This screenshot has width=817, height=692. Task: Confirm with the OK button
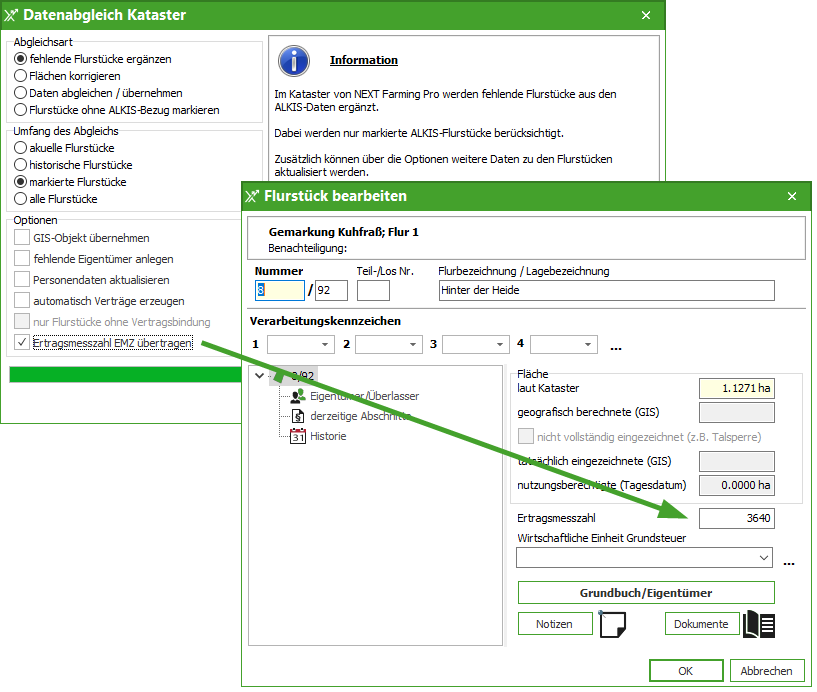pyautogui.click(x=685, y=671)
